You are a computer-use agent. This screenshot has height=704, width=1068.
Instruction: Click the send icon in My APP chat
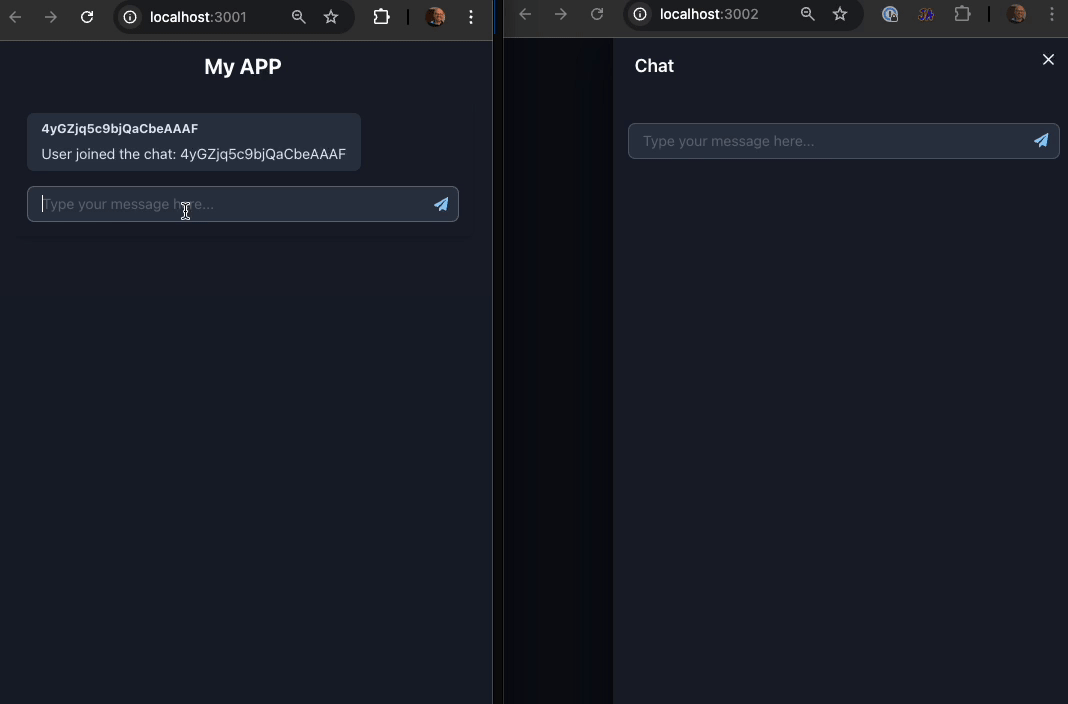click(441, 204)
